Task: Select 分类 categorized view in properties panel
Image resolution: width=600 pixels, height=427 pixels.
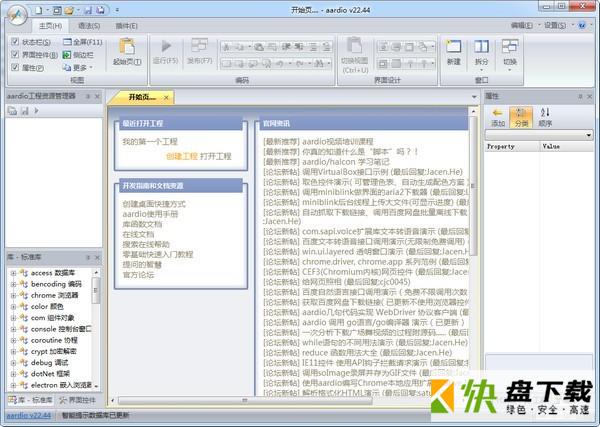Action: [521, 117]
